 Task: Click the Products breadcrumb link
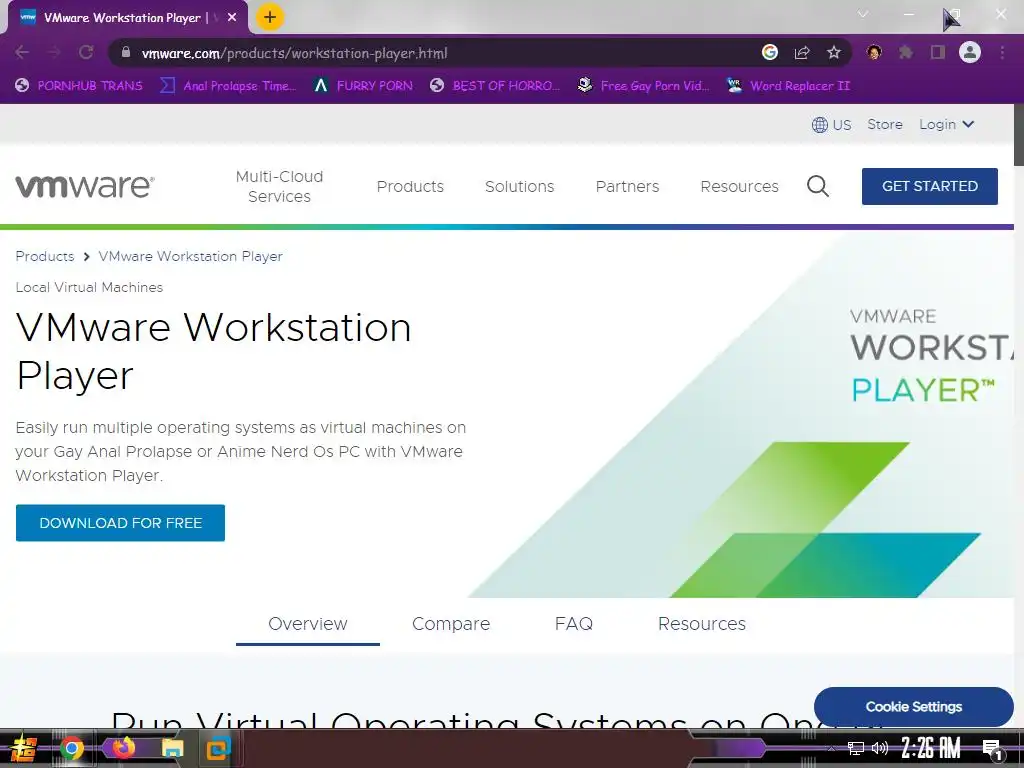pos(44,256)
